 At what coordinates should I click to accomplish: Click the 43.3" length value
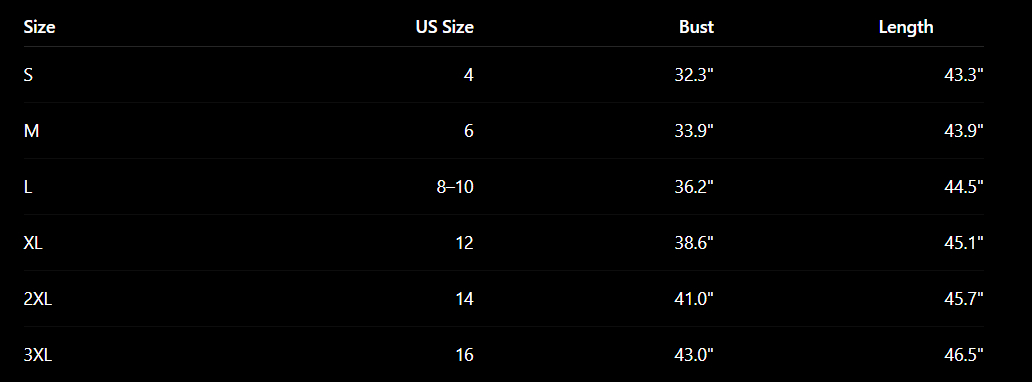click(964, 75)
